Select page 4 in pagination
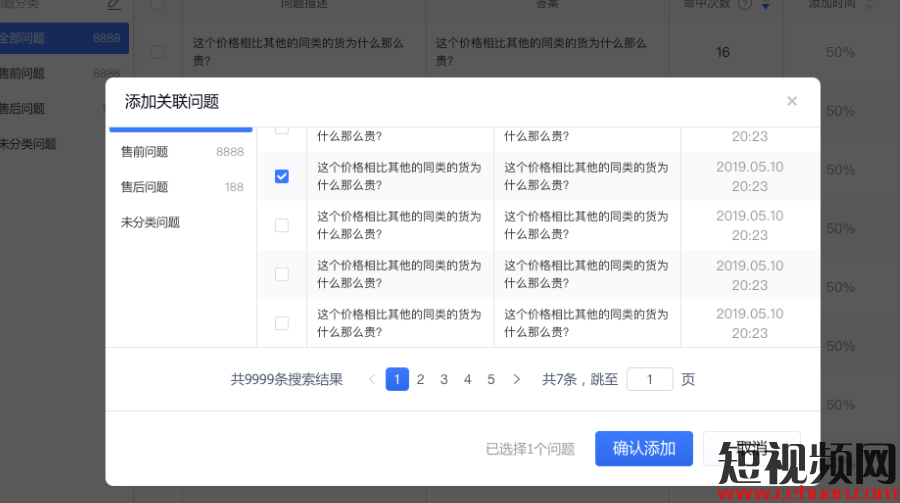This screenshot has height=503, width=900. coord(467,379)
